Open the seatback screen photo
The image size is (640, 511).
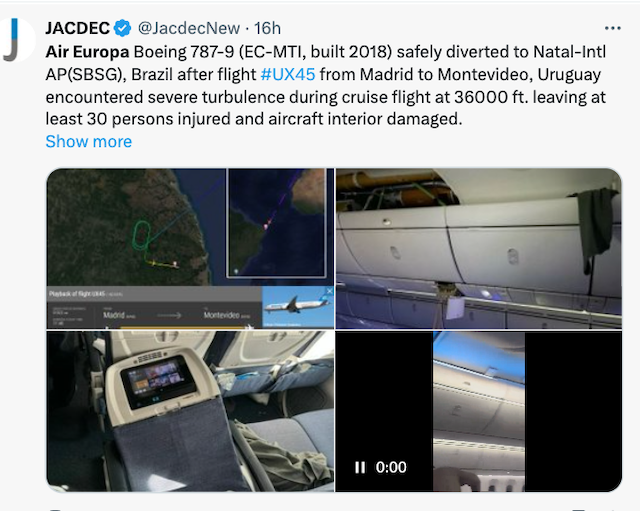(x=190, y=410)
